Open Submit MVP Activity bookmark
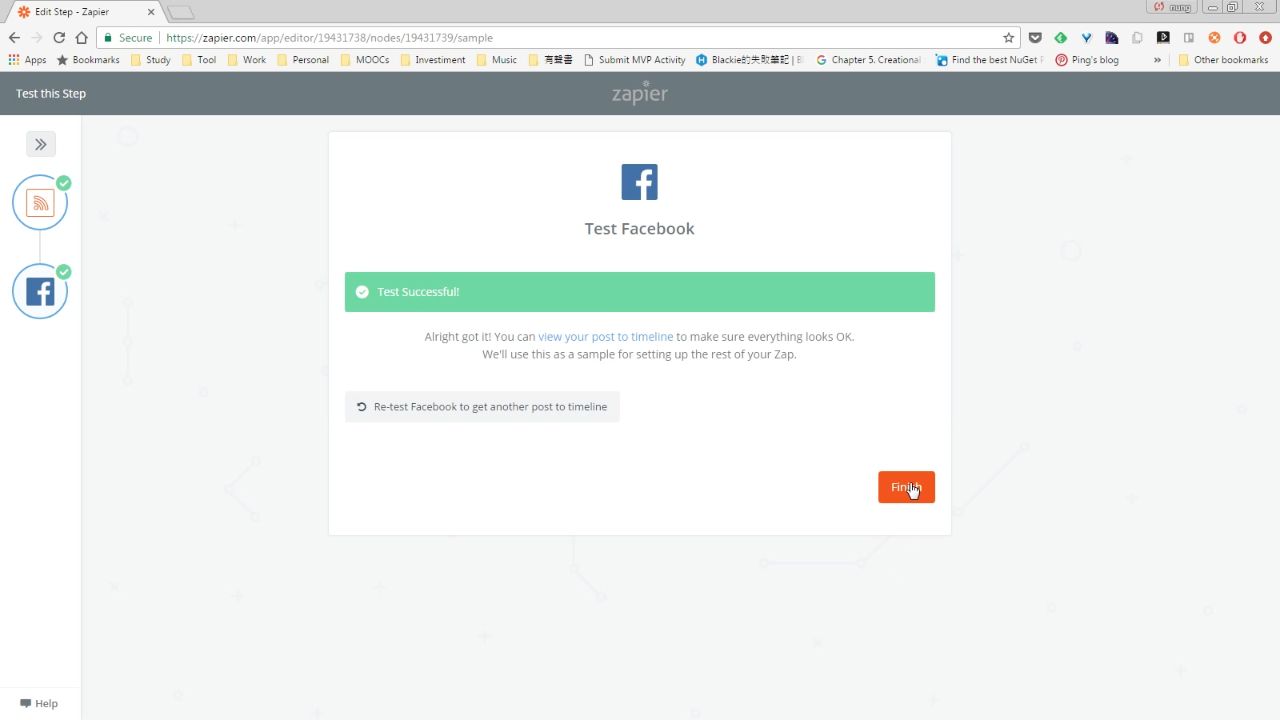 [634, 60]
